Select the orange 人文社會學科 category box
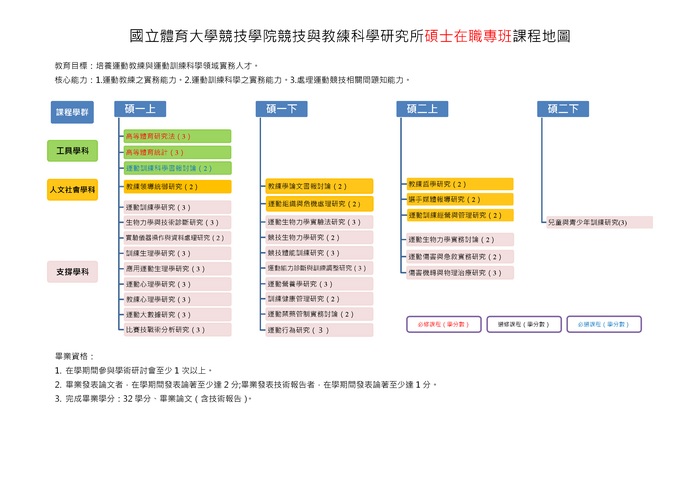The height and width of the screenshot is (495, 700). [x=72, y=189]
